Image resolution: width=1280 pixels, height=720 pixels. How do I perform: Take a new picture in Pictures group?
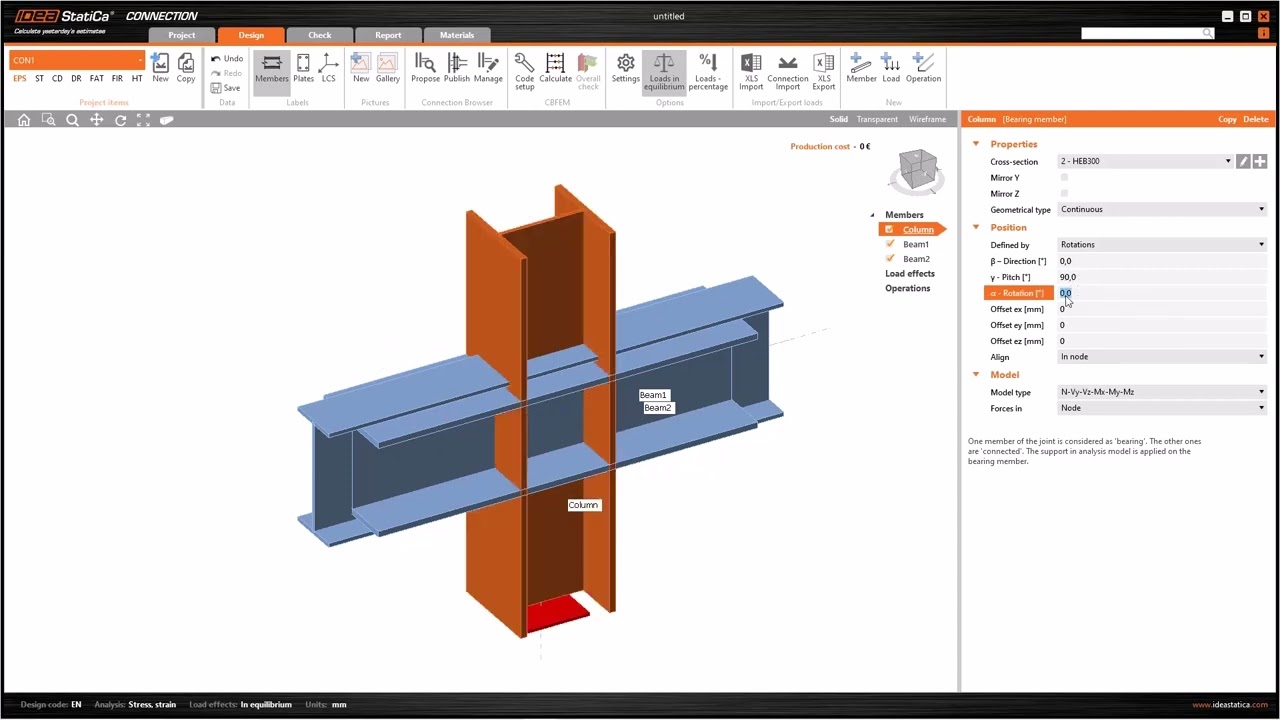tap(361, 68)
